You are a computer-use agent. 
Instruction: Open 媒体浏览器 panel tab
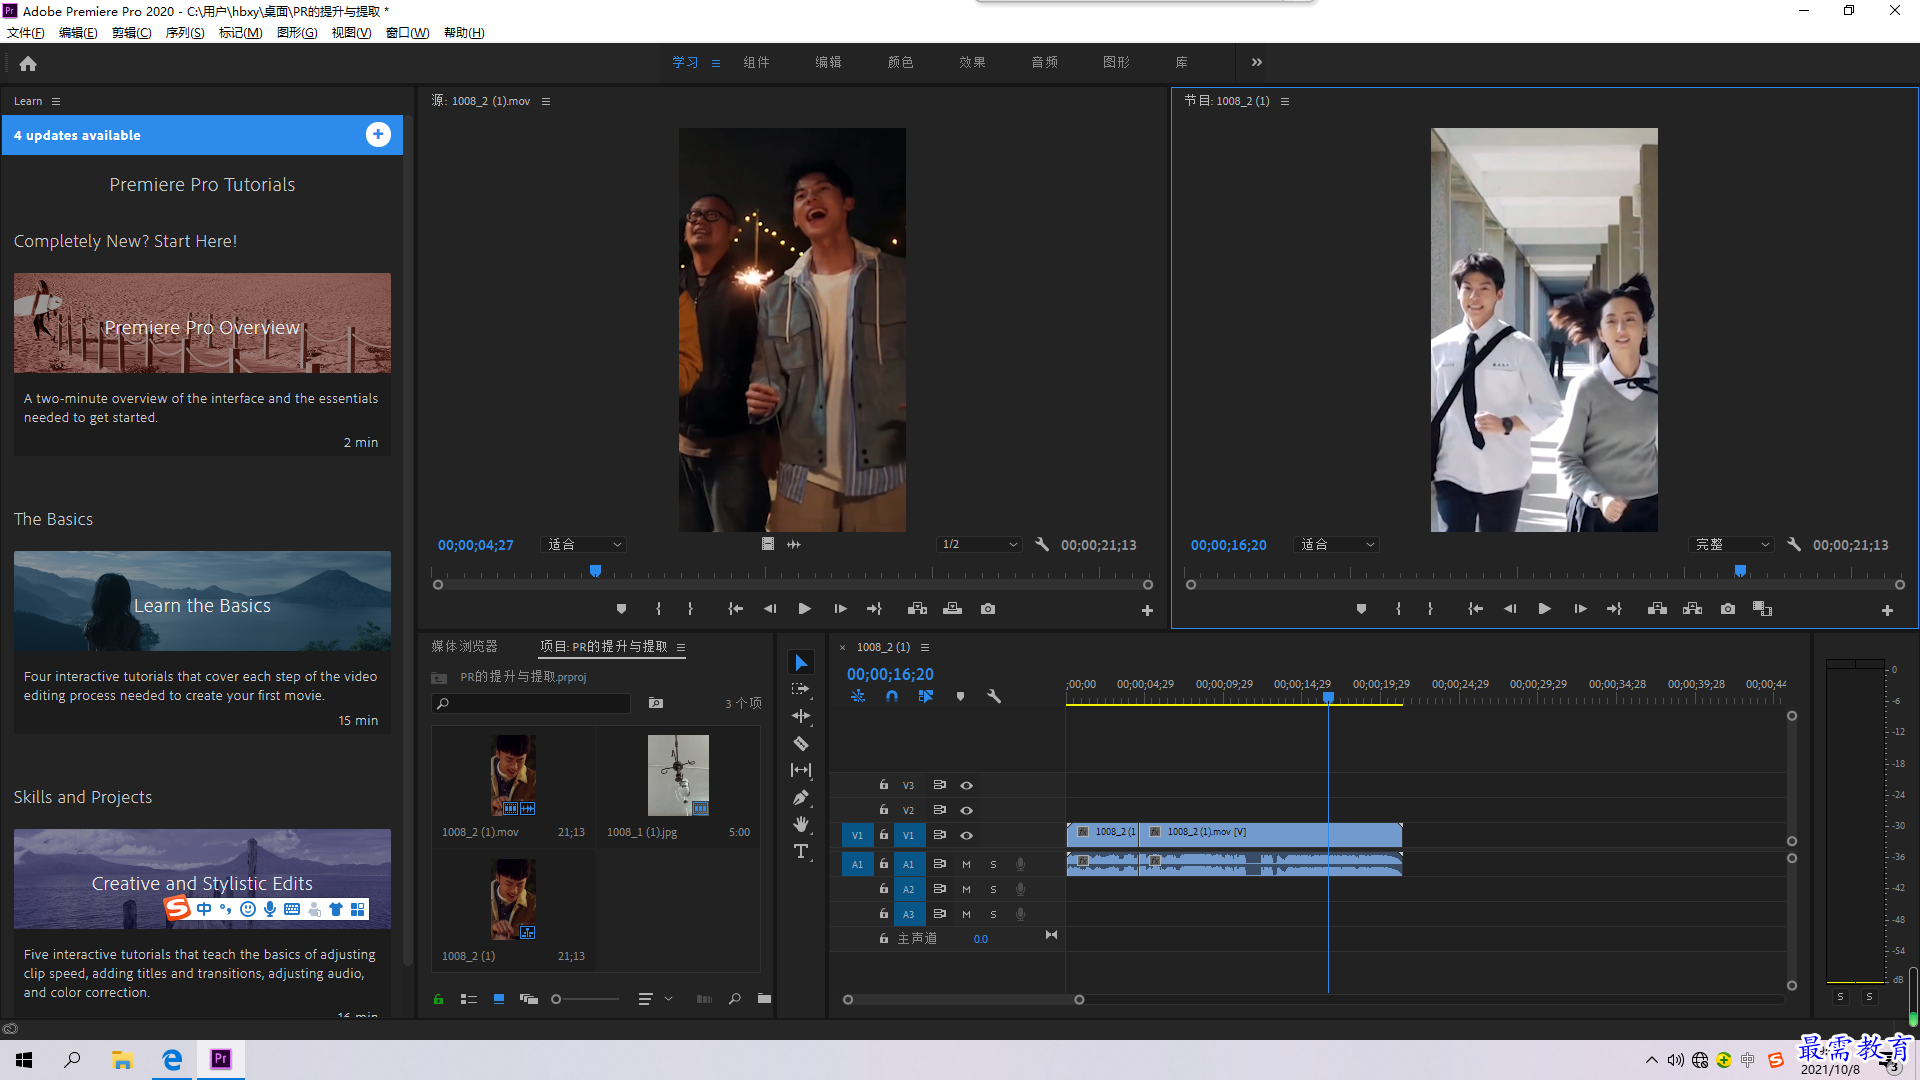[x=464, y=647]
